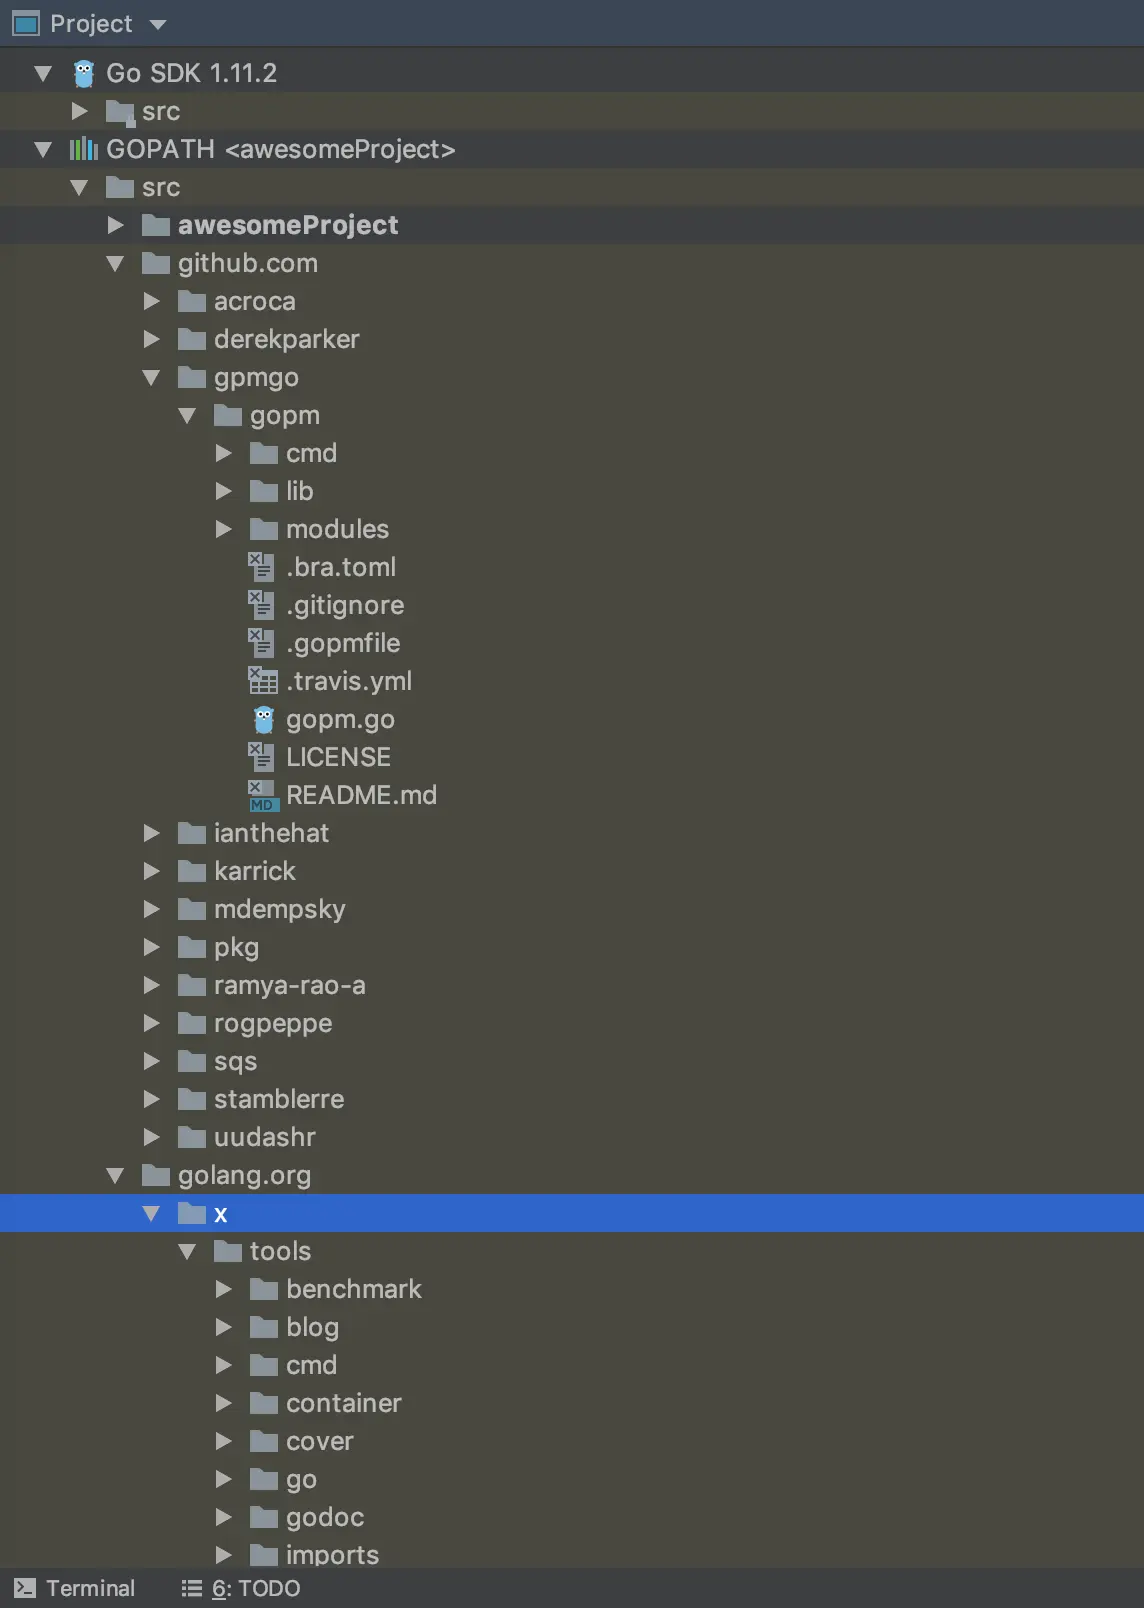Select the godoc folder name

pos(325,1518)
